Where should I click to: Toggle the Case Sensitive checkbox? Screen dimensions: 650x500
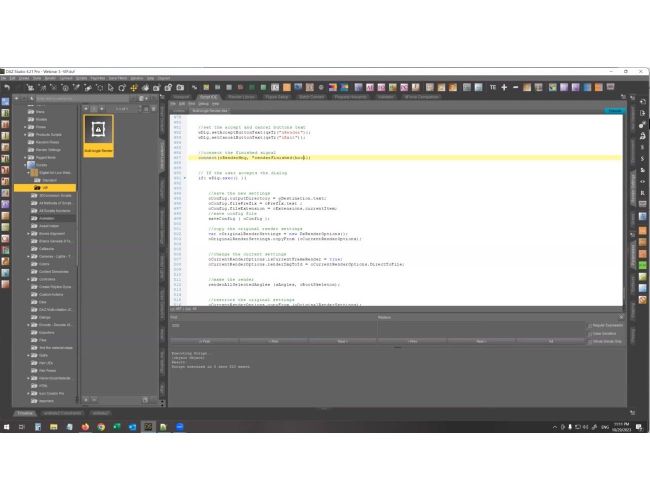click(590, 334)
